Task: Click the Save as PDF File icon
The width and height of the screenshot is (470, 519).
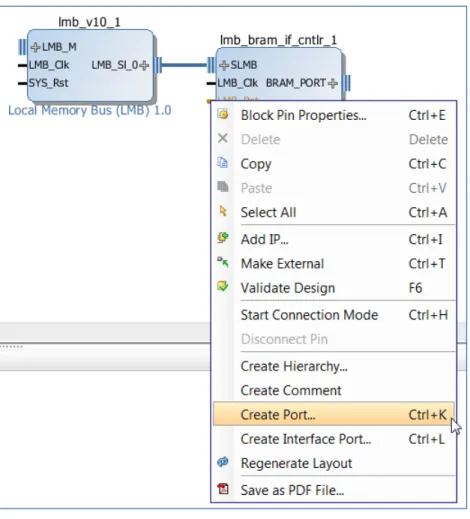Action: point(223,489)
